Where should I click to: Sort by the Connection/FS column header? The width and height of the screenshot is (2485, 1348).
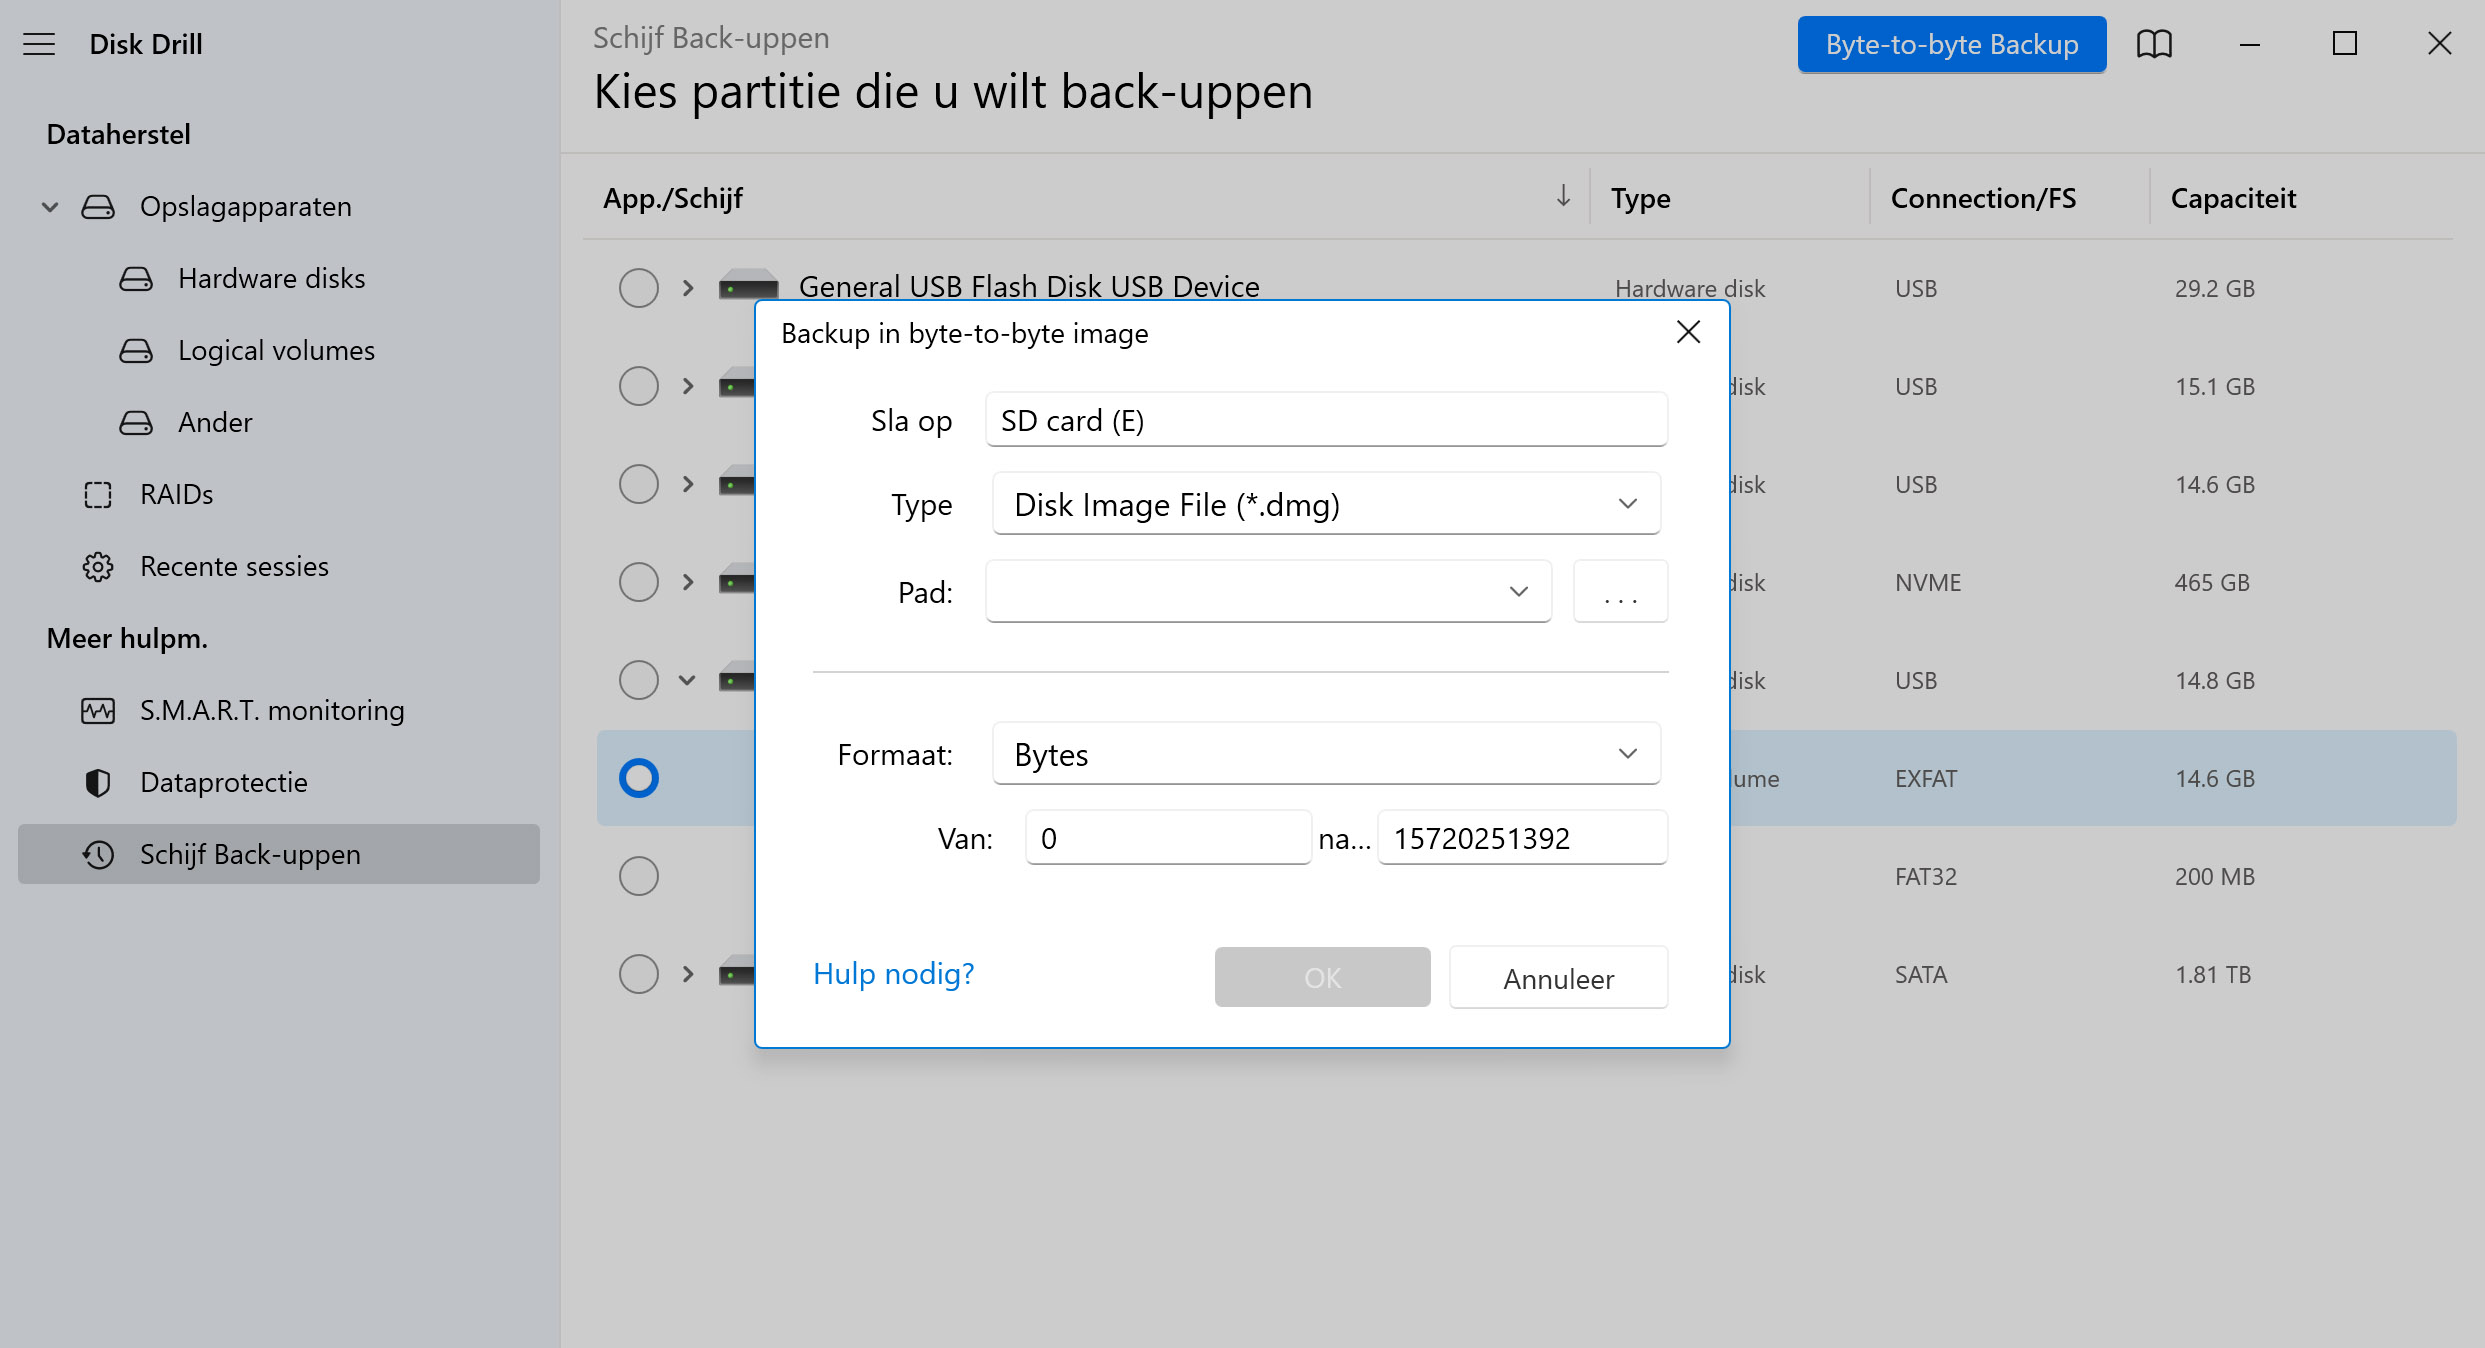1983,198
